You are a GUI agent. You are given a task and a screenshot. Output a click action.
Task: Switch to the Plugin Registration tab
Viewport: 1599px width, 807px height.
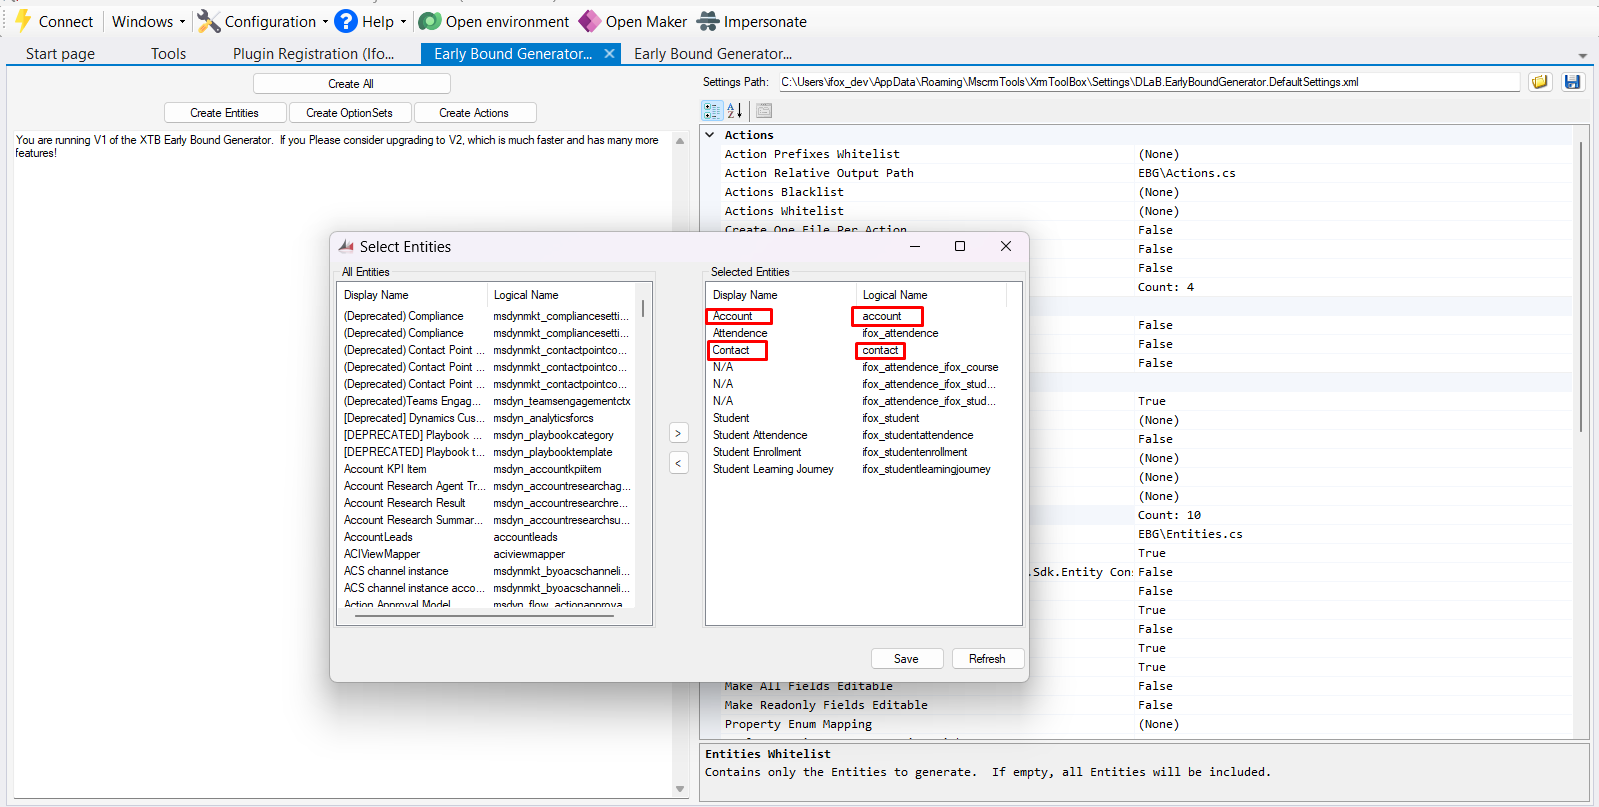coord(313,54)
